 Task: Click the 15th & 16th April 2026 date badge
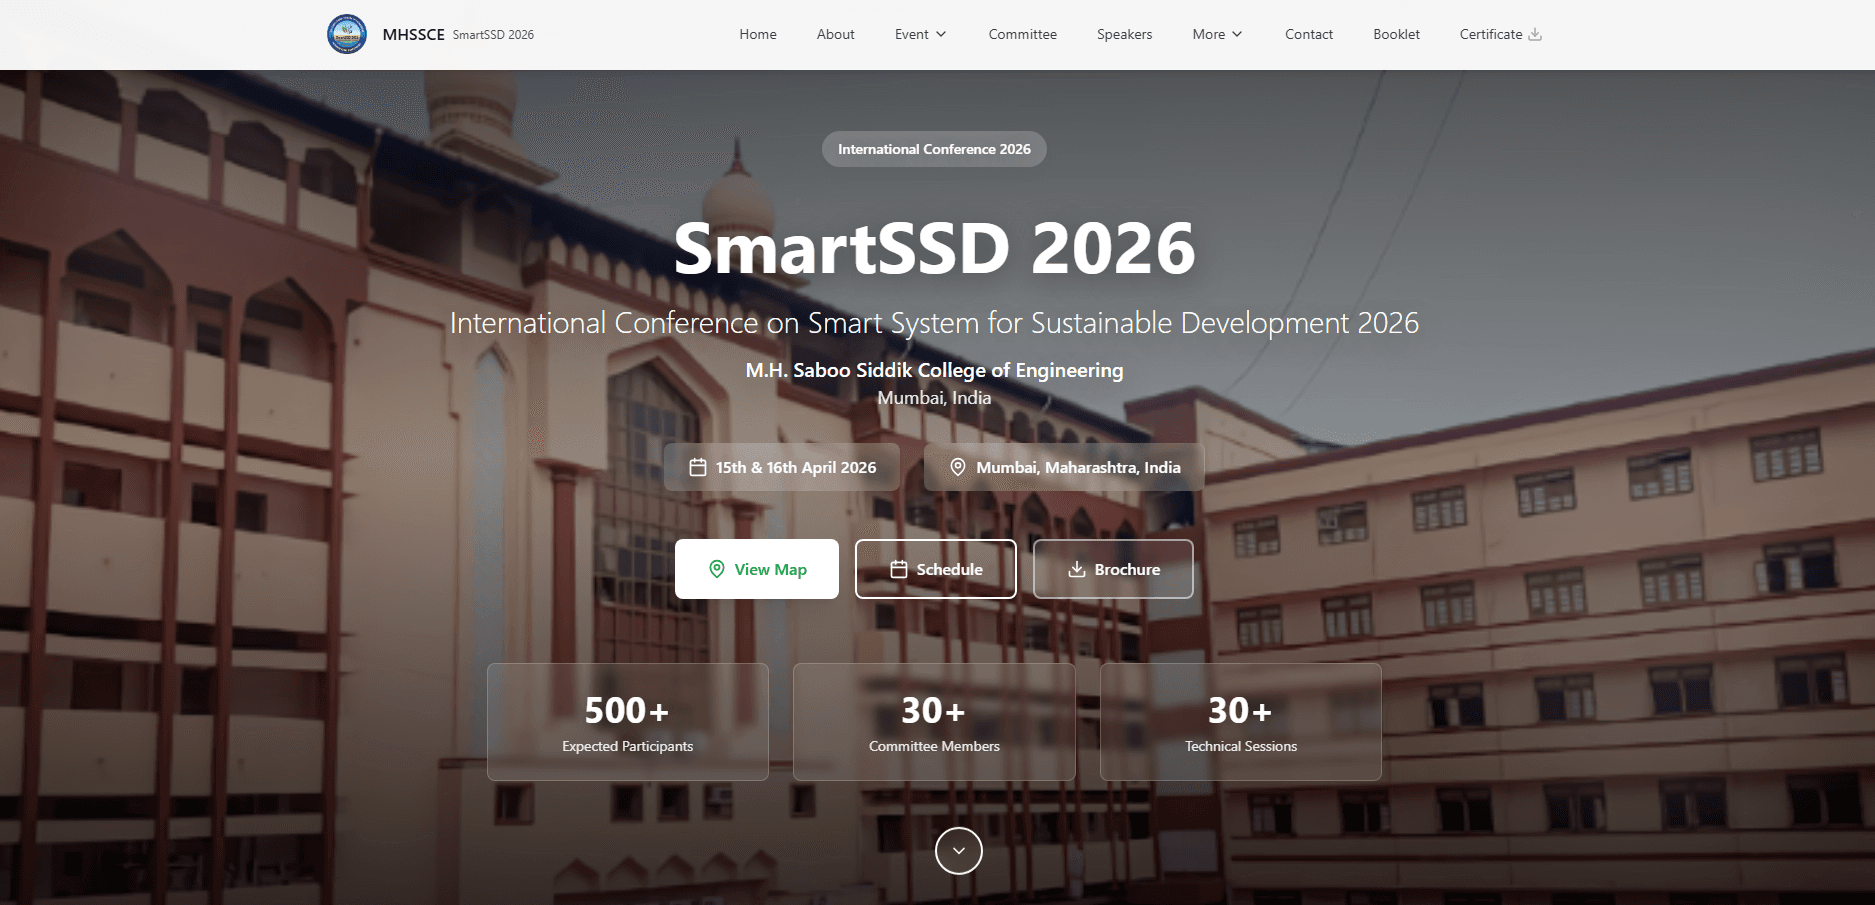click(x=782, y=467)
